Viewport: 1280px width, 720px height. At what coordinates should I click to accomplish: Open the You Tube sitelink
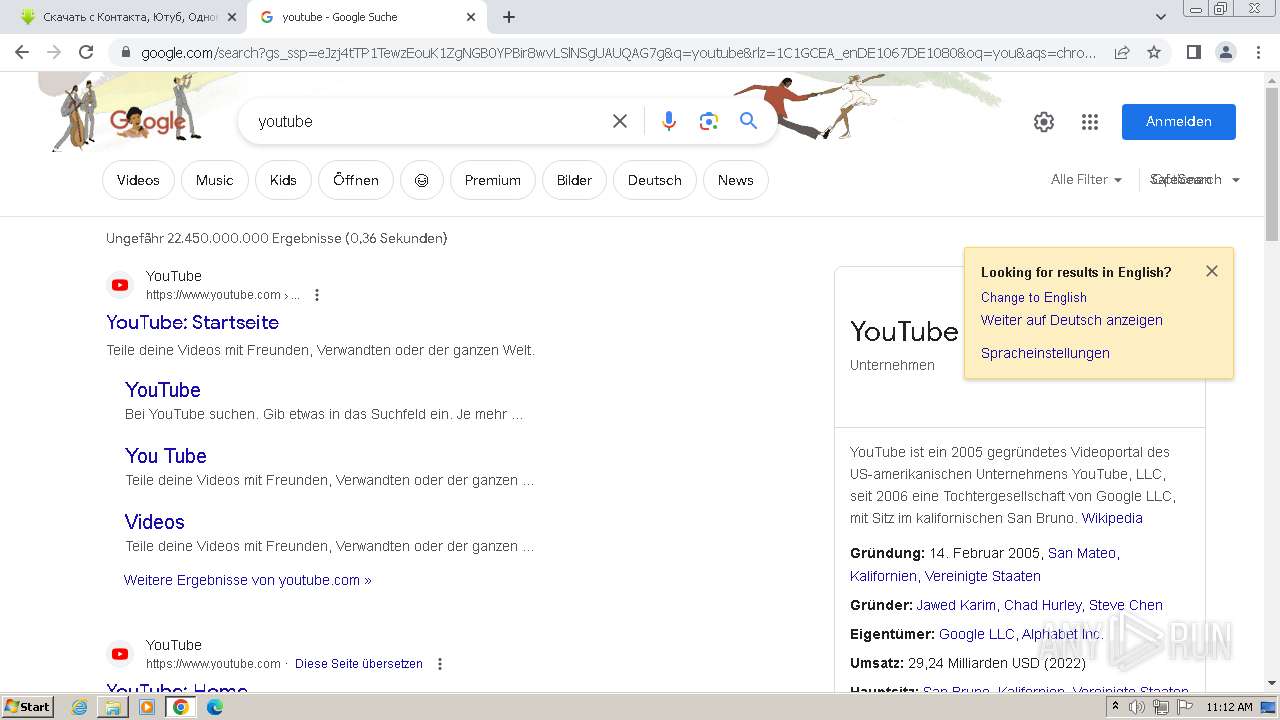[166, 456]
